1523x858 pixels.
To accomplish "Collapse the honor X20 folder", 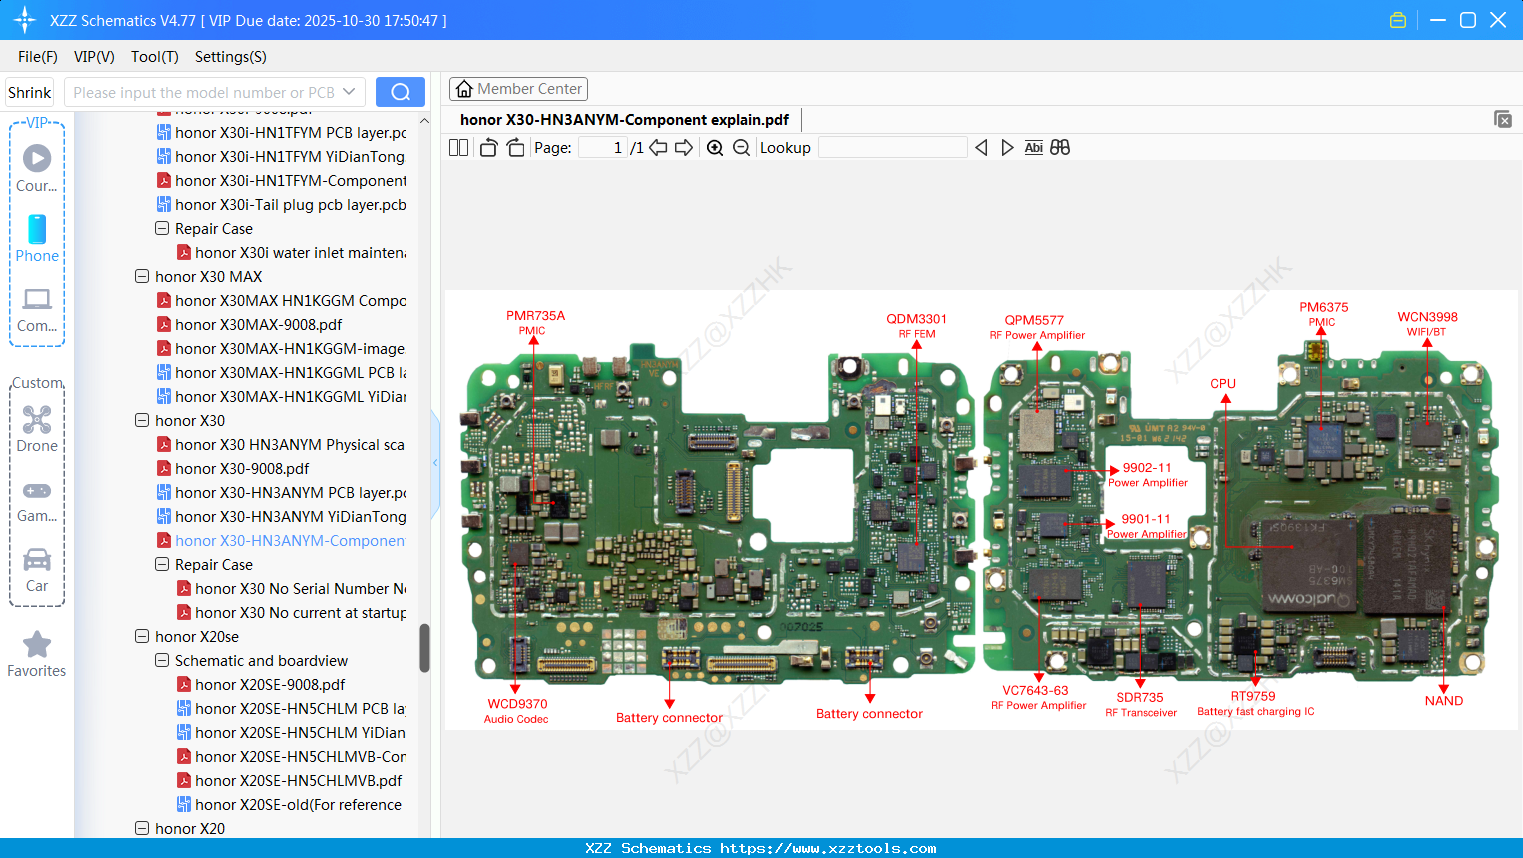I will 142,828.
